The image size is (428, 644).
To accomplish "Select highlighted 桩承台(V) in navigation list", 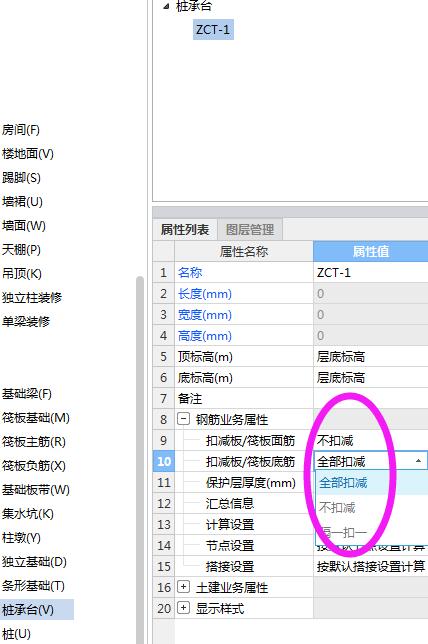I will click(x=37, y=610).
